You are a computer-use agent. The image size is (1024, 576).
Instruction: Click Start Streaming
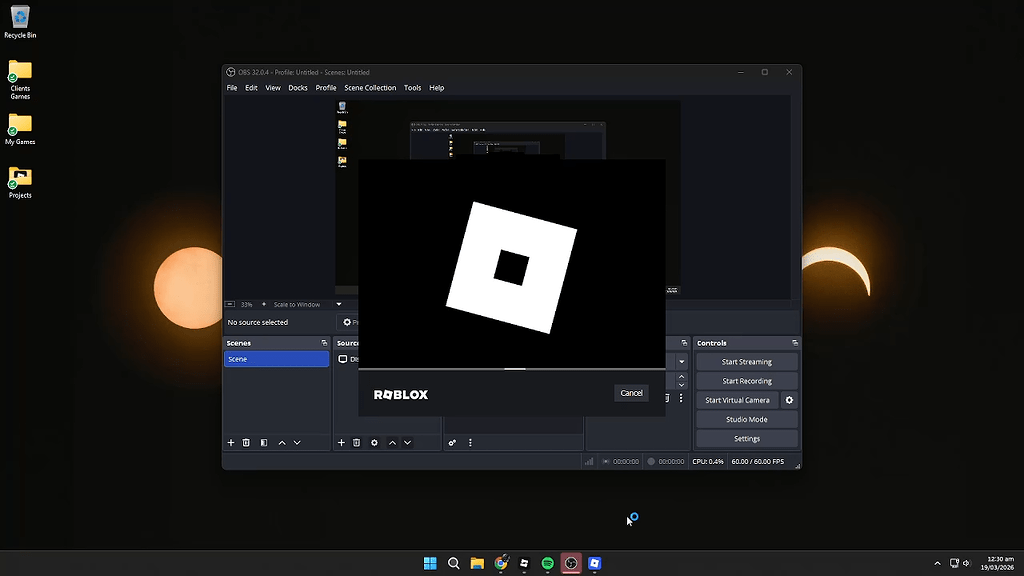pyautogui.click(x=746, y=362)
